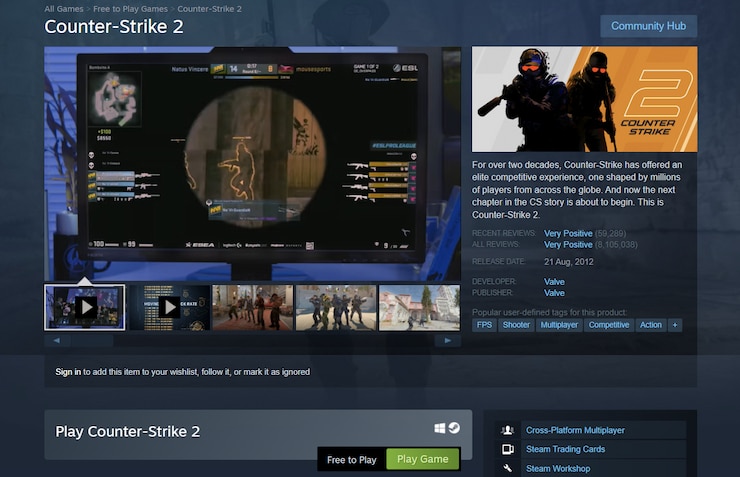
Task: Click the Steam Trading Cards icon
Action: pos(508,449)
